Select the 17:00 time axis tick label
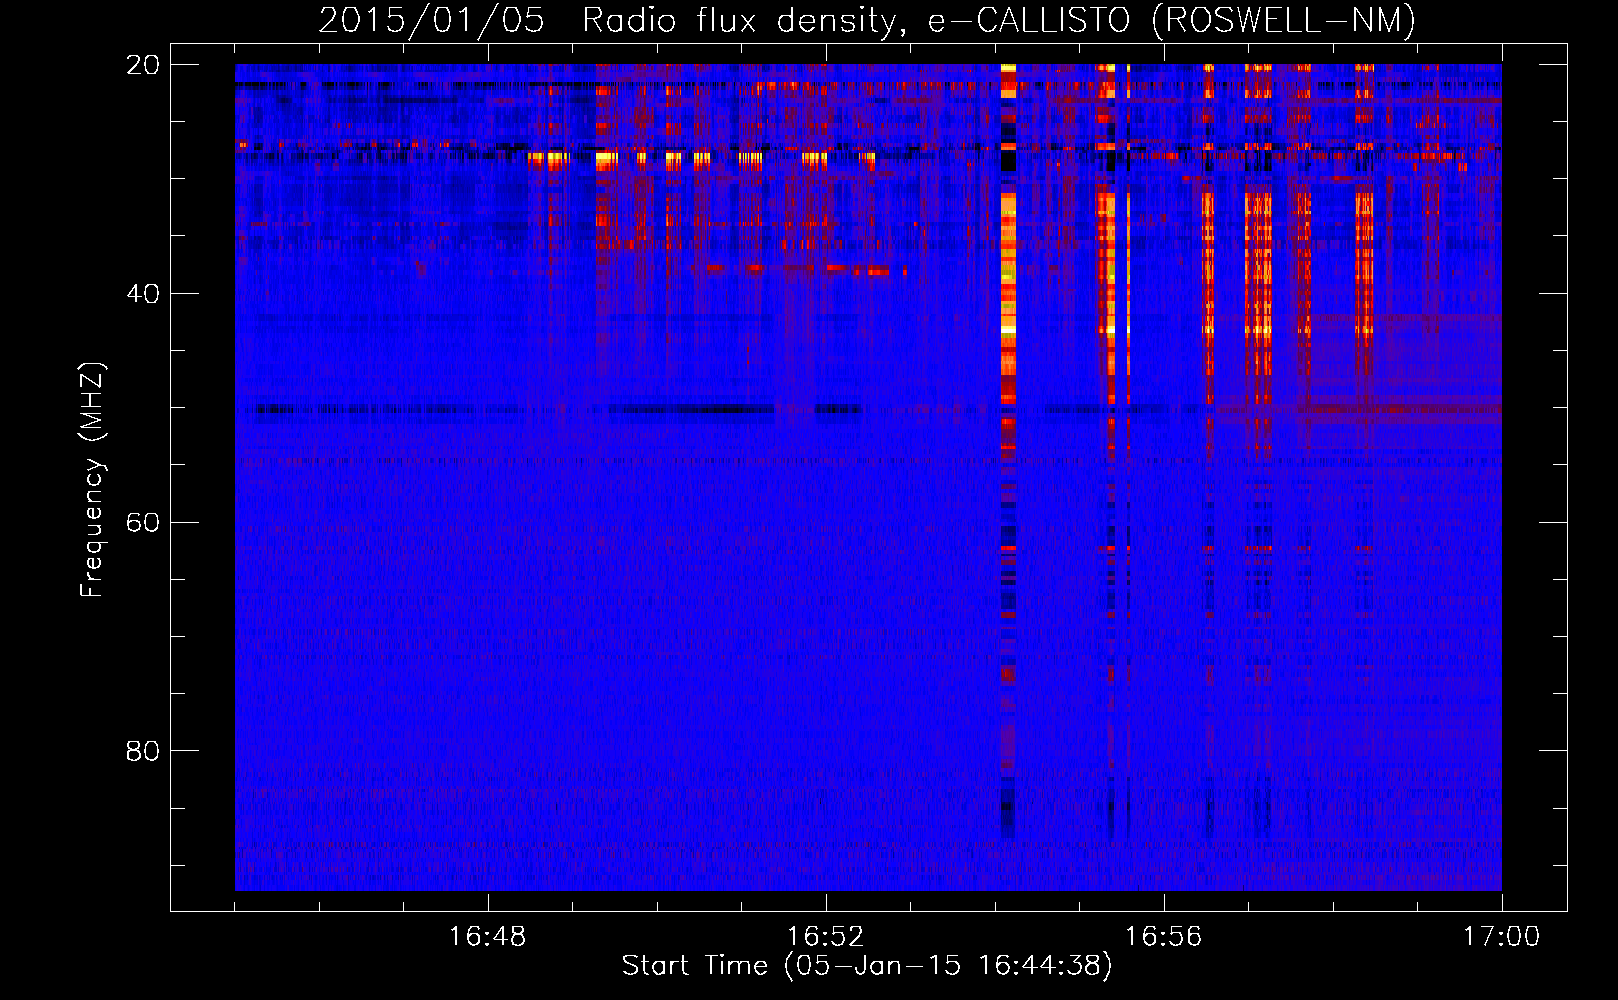Image resolution: width=1618 pixels, height=1000 pixels. tap(1502, 937)
